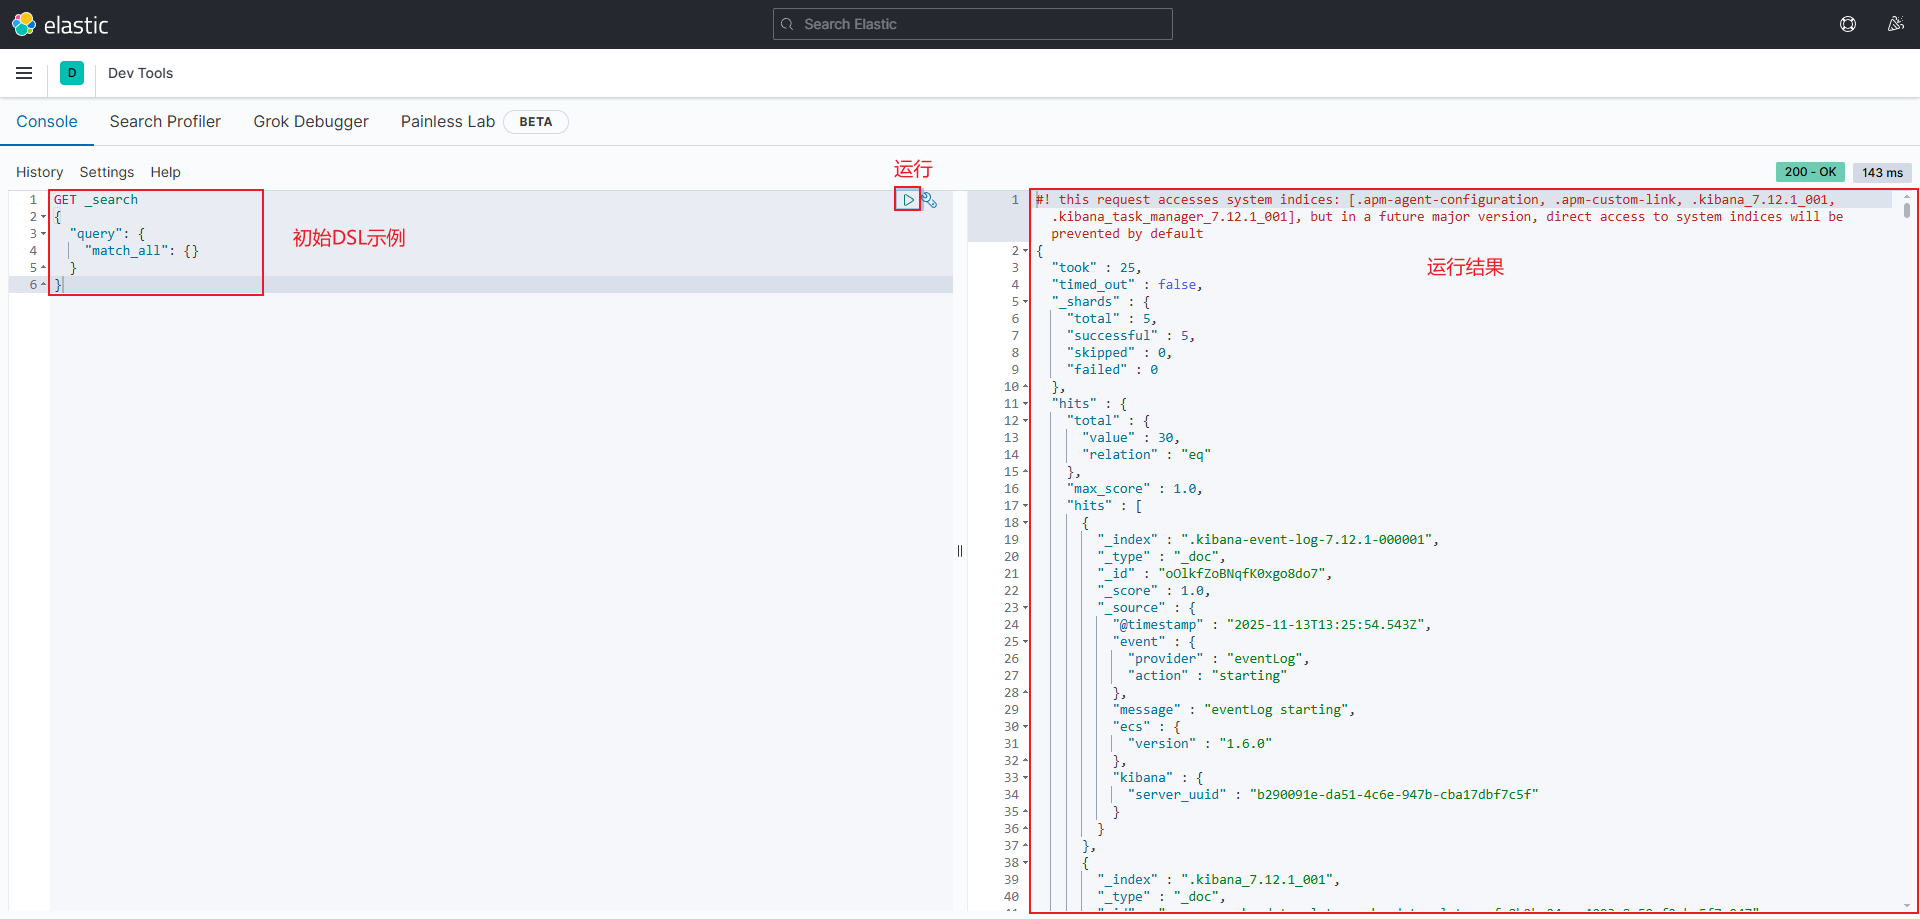Run the request with the play icon
Image resolution: width=1920 pixels, height=919 pixels.
pos(908,200)
